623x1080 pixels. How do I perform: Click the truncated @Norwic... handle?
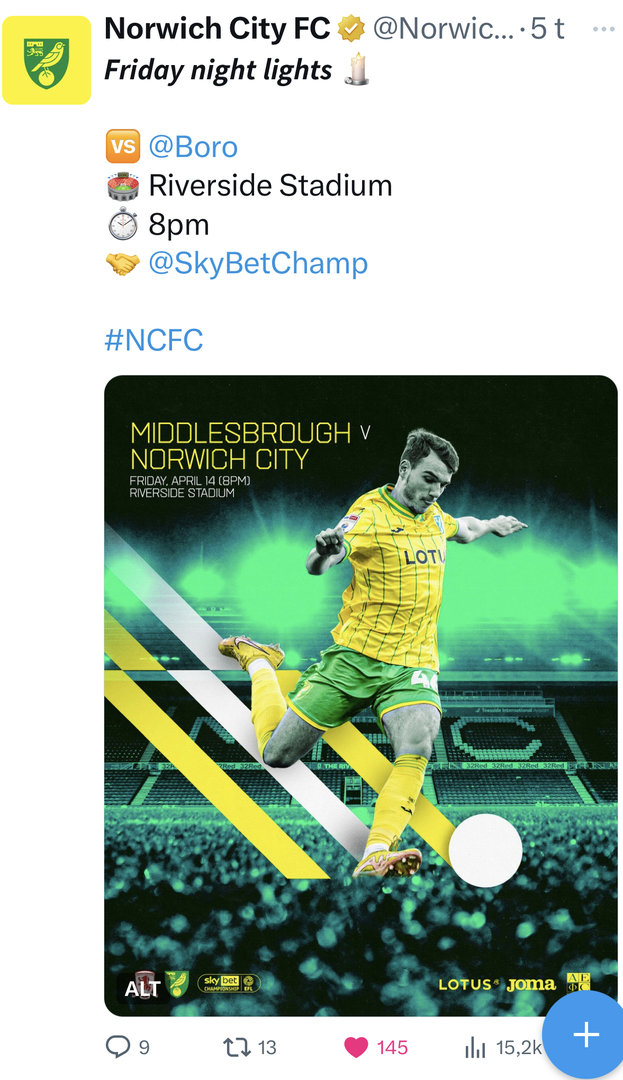(443, 29)
